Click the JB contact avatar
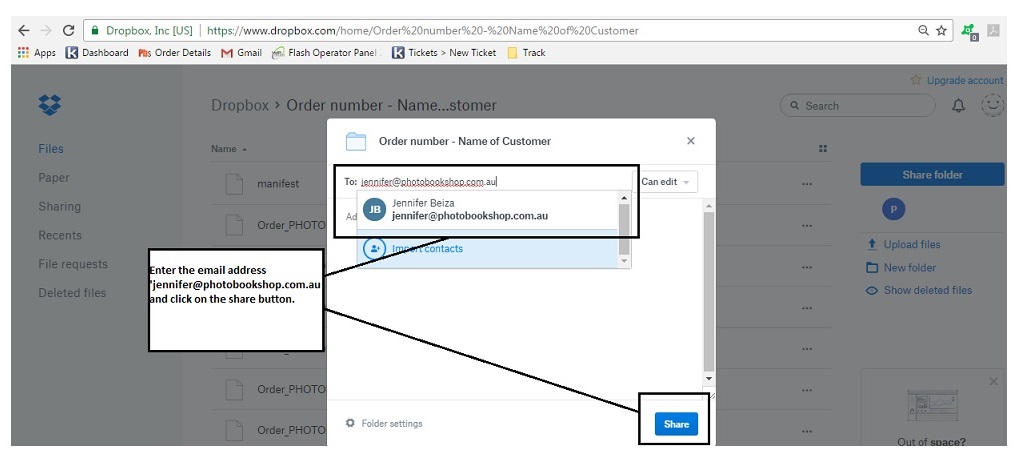Image resolution: width=1015 pixels, height=450 pixels. (374, 210)
